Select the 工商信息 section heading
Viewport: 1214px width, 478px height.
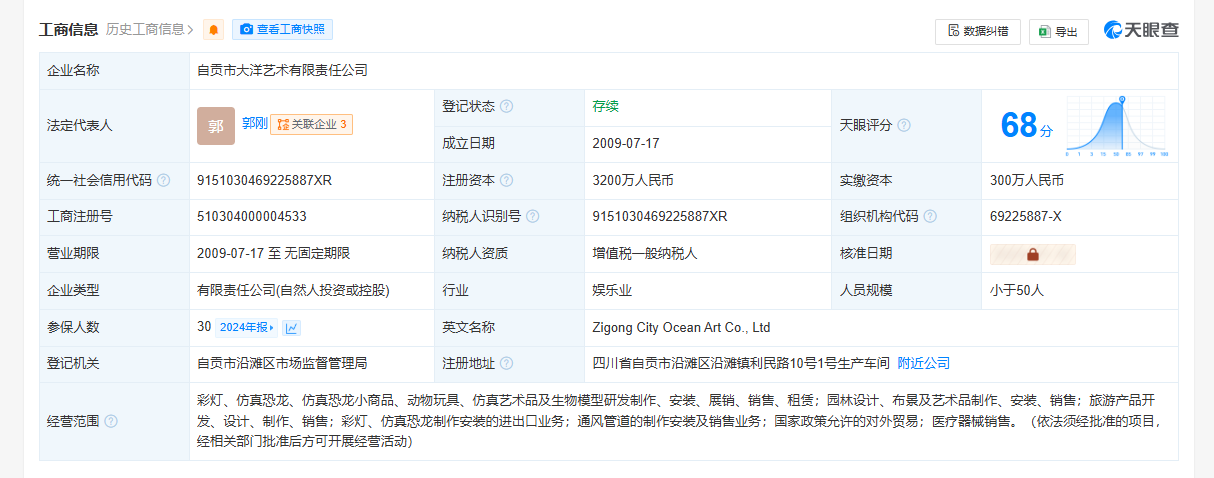tap(69, 30)
